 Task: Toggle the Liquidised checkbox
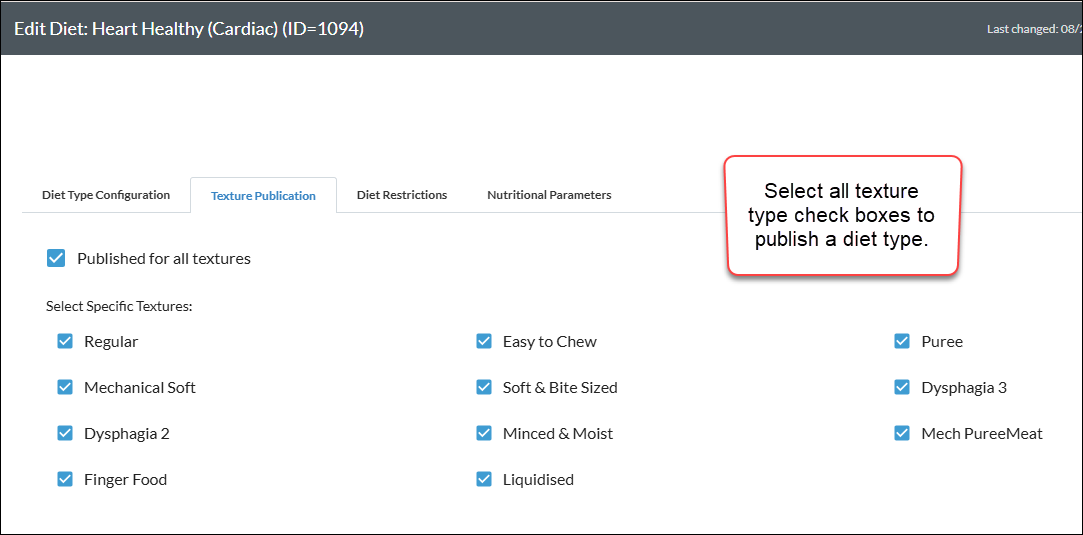point(484,479)
